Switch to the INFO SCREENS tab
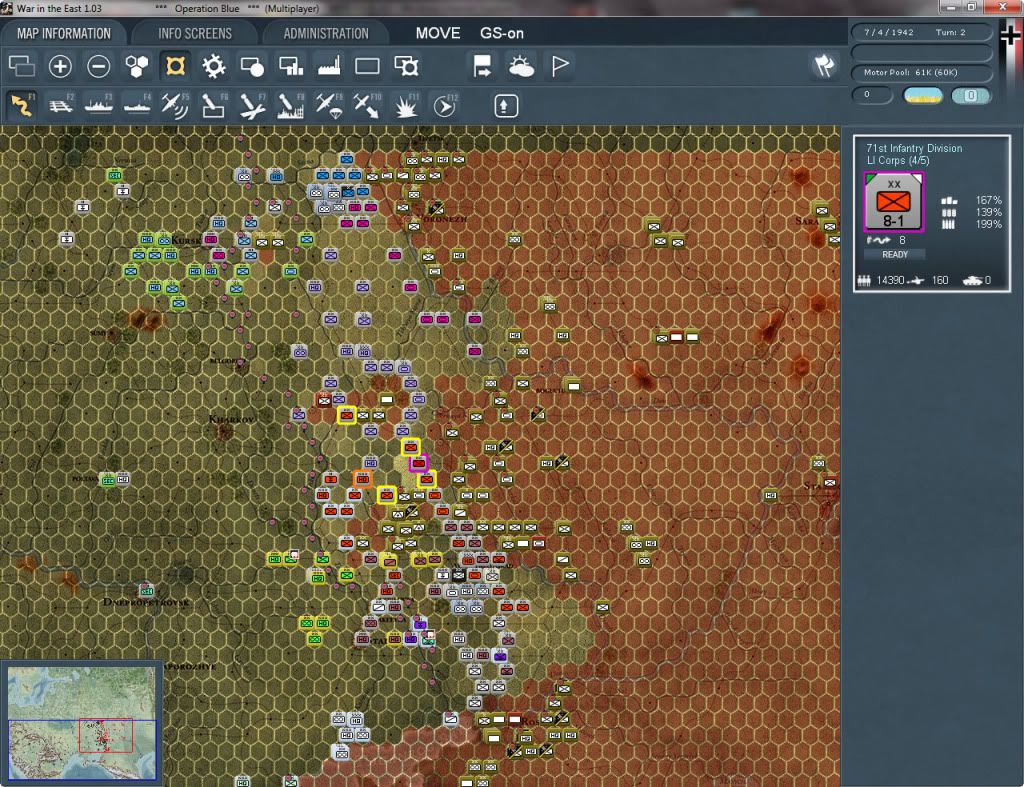This screenshot has width=1024, height=787. click(x=195, y=33)
